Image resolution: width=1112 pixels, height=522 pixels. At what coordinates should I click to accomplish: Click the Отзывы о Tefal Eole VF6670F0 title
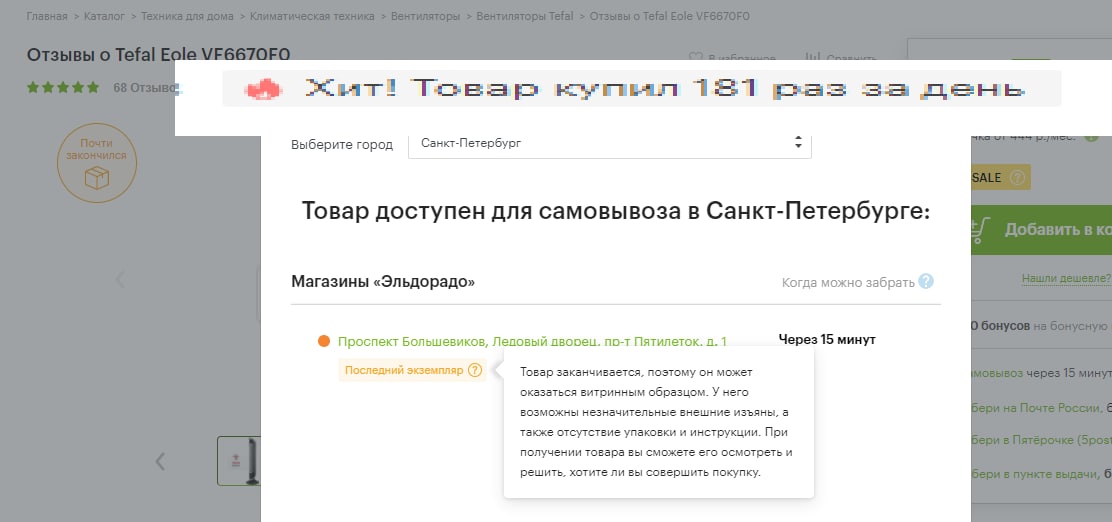(158, 55)
